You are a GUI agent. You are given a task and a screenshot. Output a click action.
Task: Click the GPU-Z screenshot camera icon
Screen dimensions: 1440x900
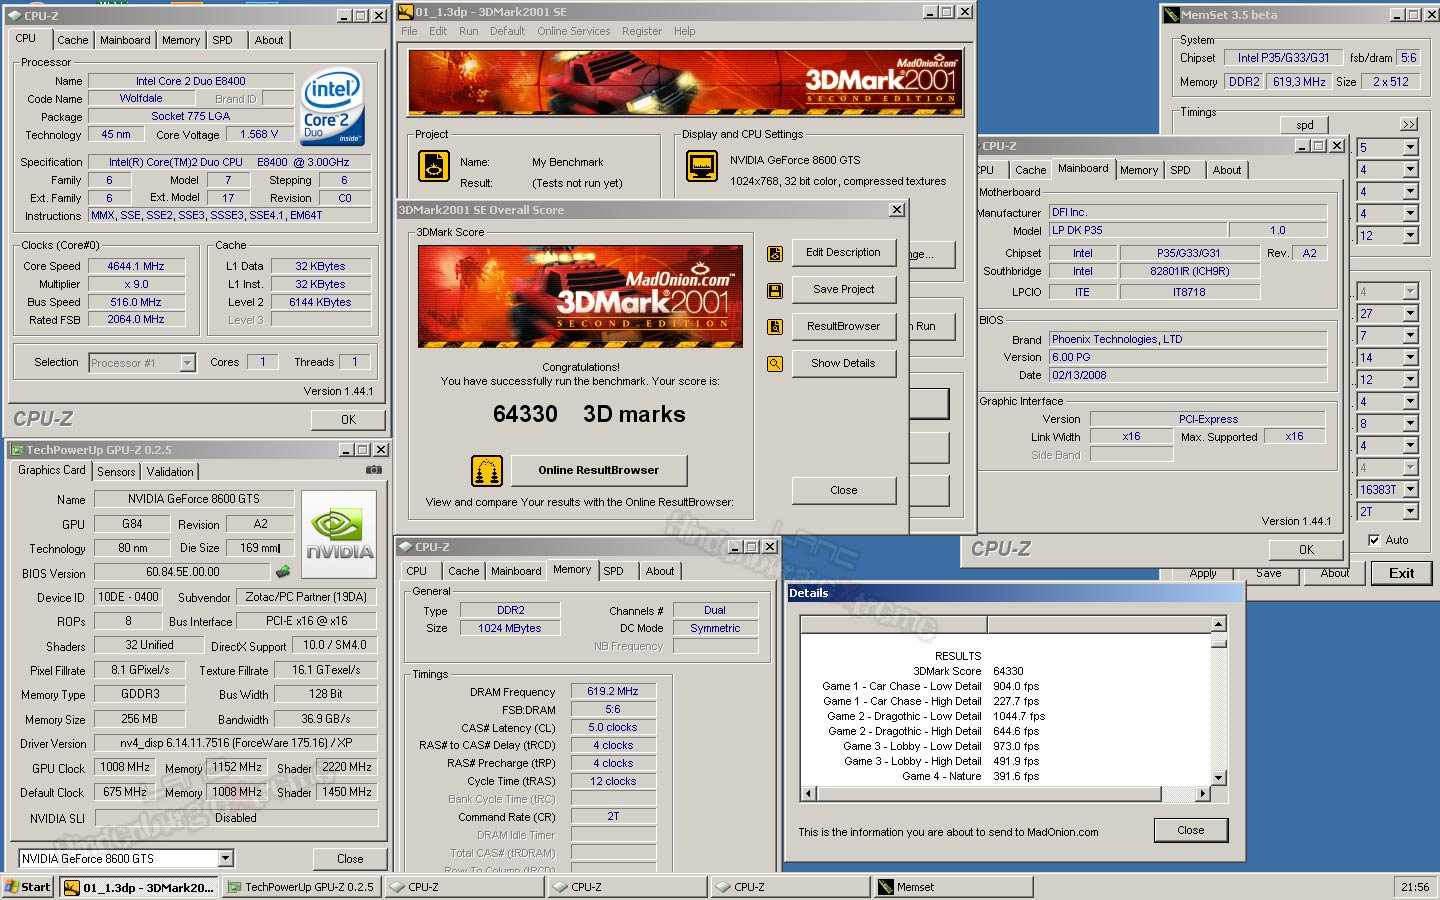point(374,469)
